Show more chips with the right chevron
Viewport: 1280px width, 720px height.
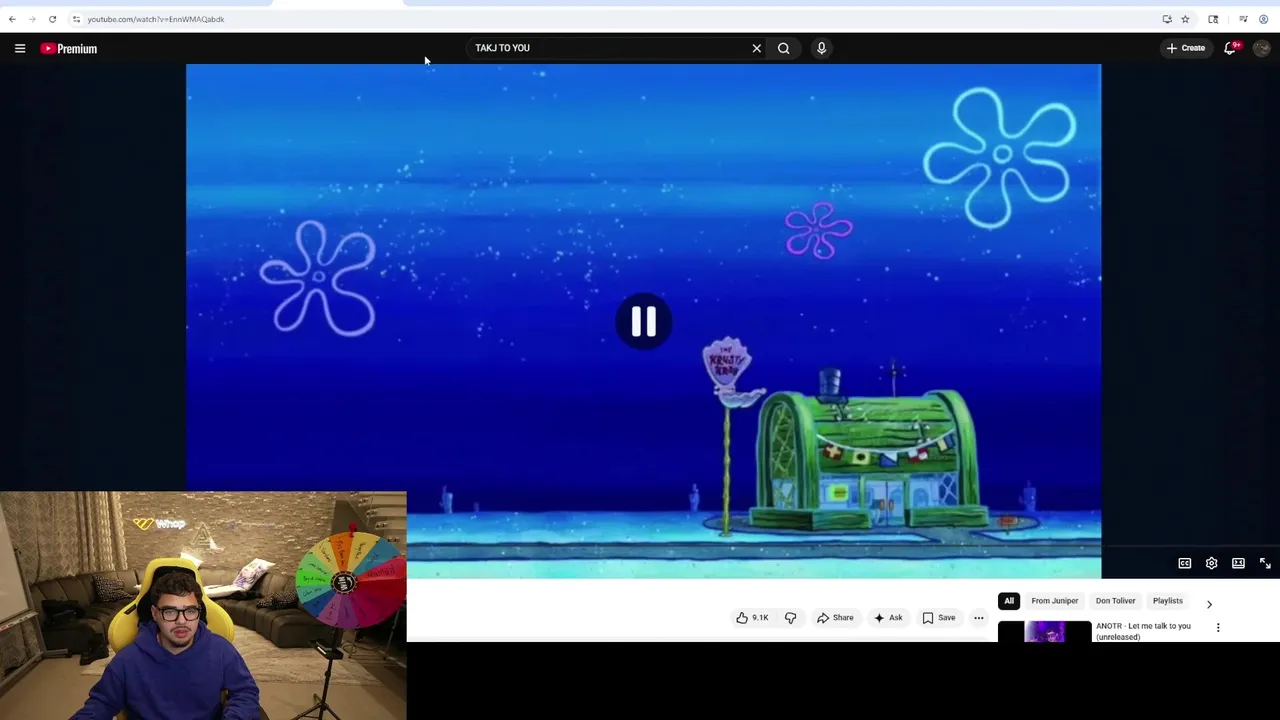point(1209,604)
